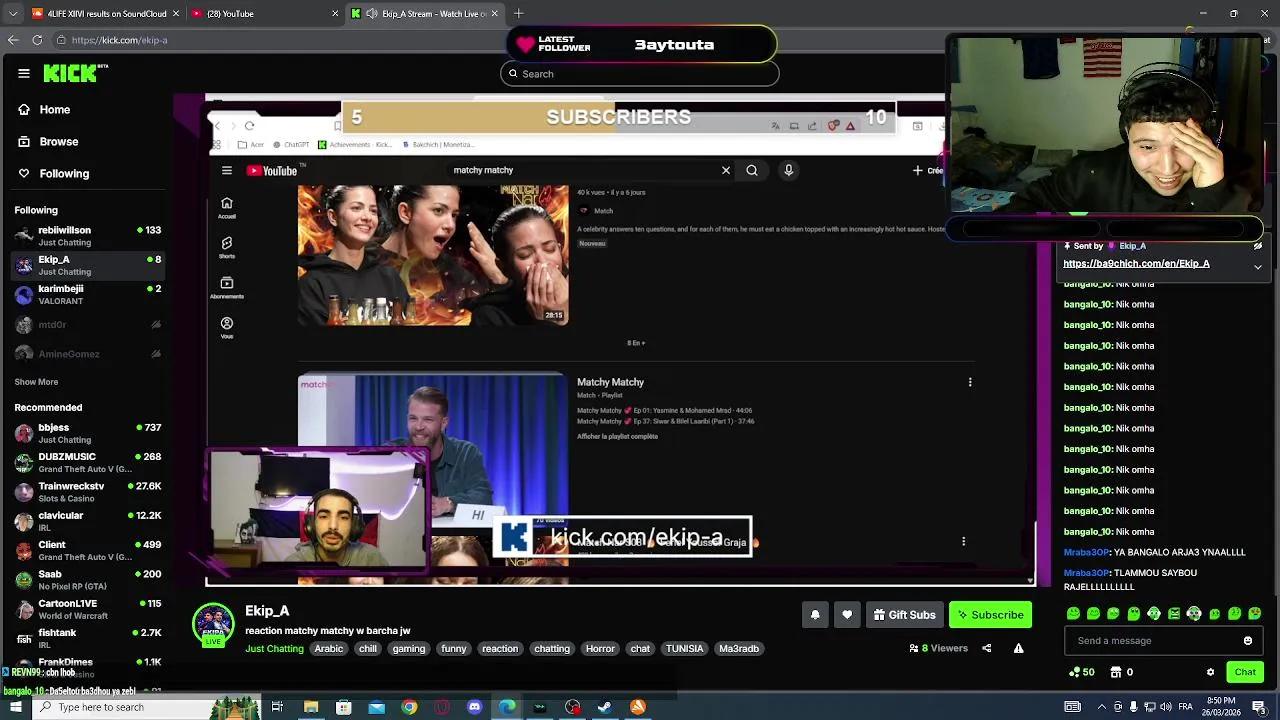Select the TUNISIA tag
This screenshot has width=1280, height=720.
tap(685, 649)
